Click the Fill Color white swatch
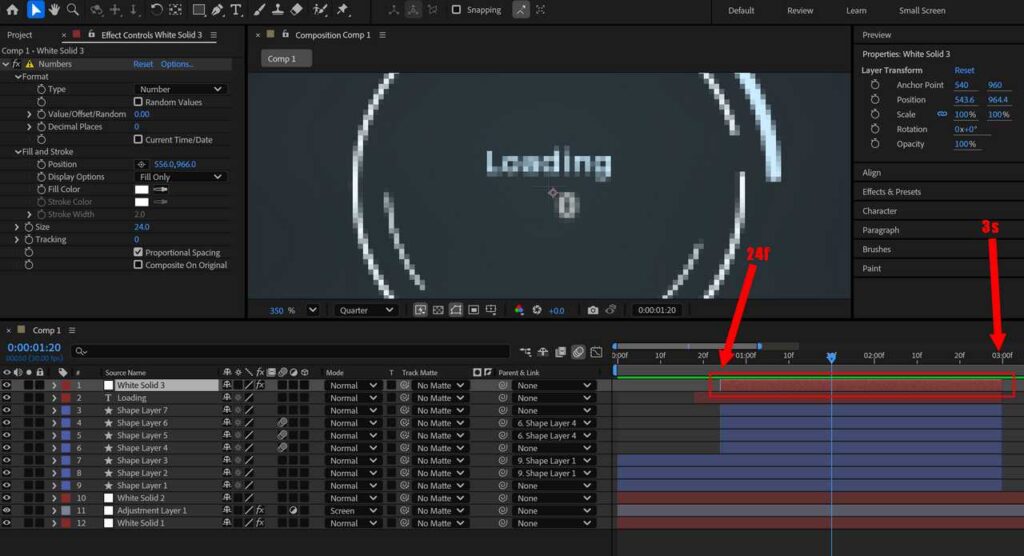The width and height of the screenshot is (1024, 556). pyautogui.click(x=141, y=189)
